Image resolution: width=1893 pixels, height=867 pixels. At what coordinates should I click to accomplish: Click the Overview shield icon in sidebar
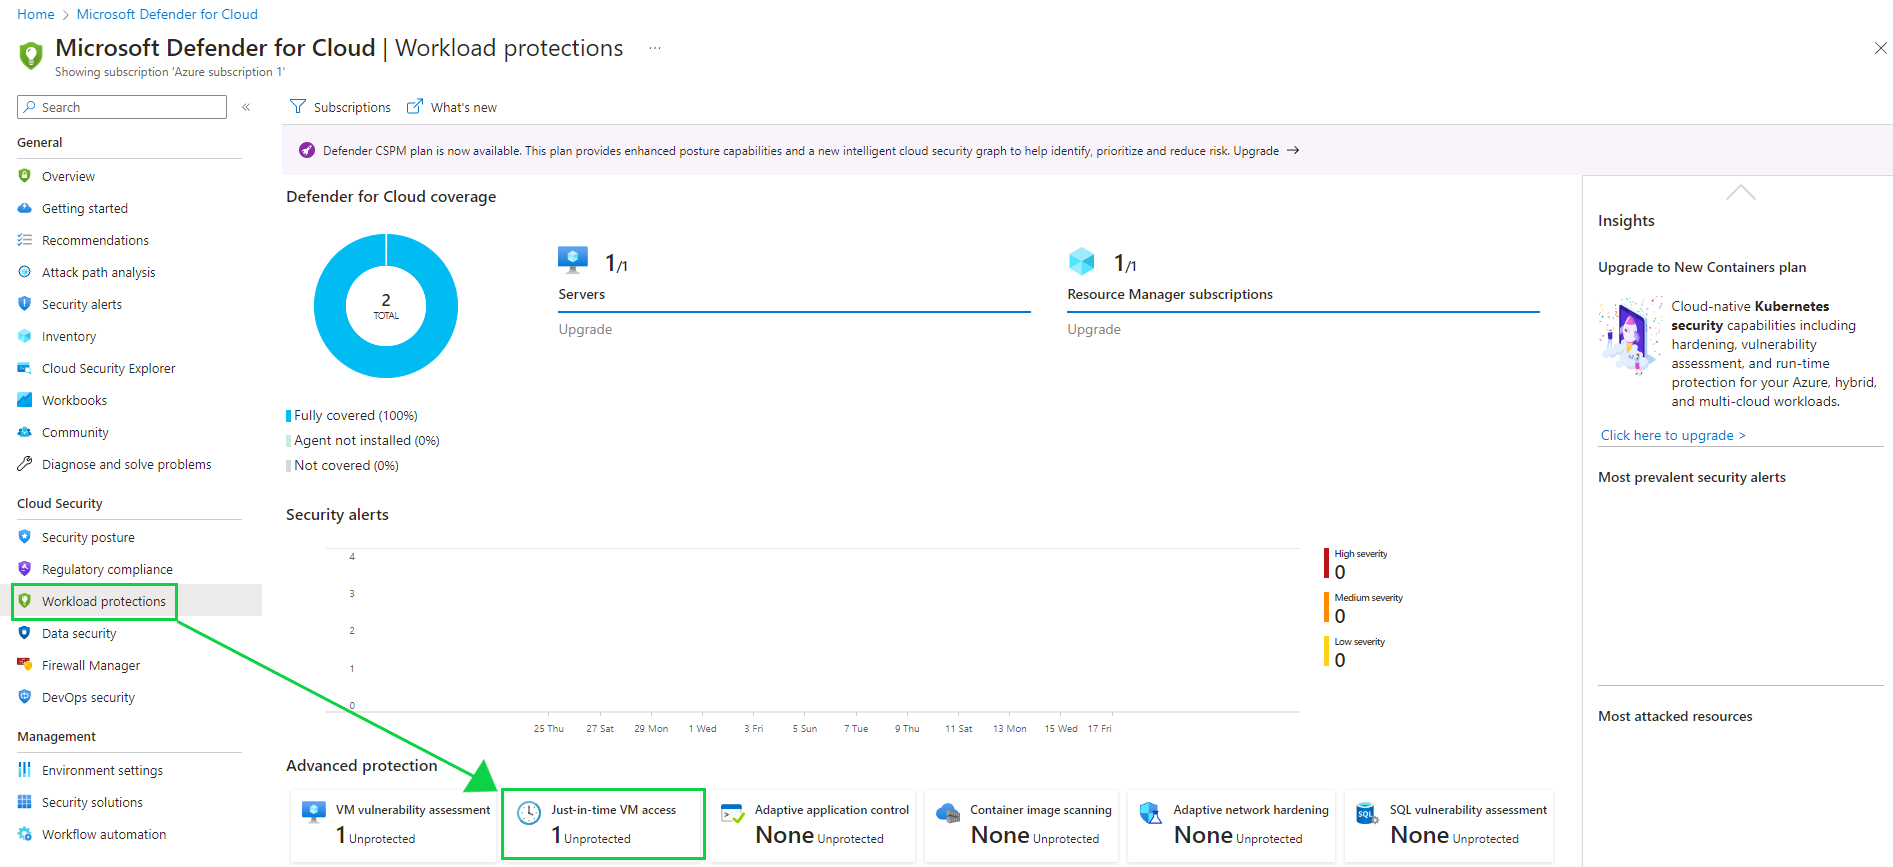pos(25,176)
